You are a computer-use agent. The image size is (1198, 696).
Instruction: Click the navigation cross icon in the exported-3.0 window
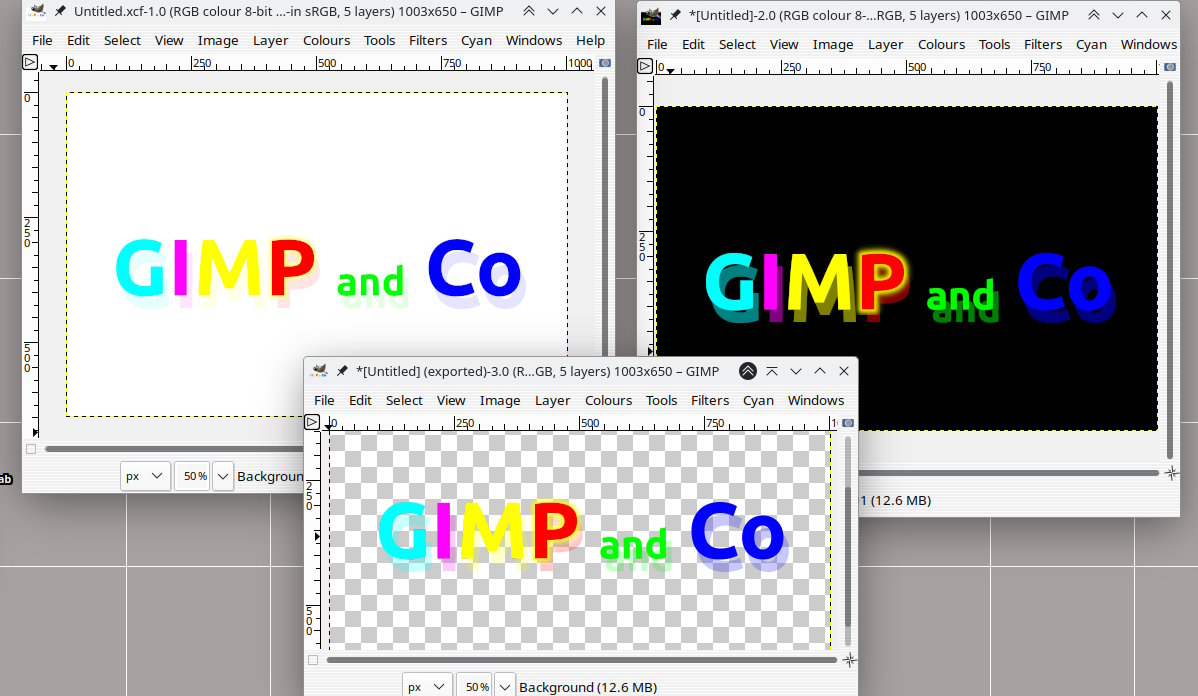[849, 660]
